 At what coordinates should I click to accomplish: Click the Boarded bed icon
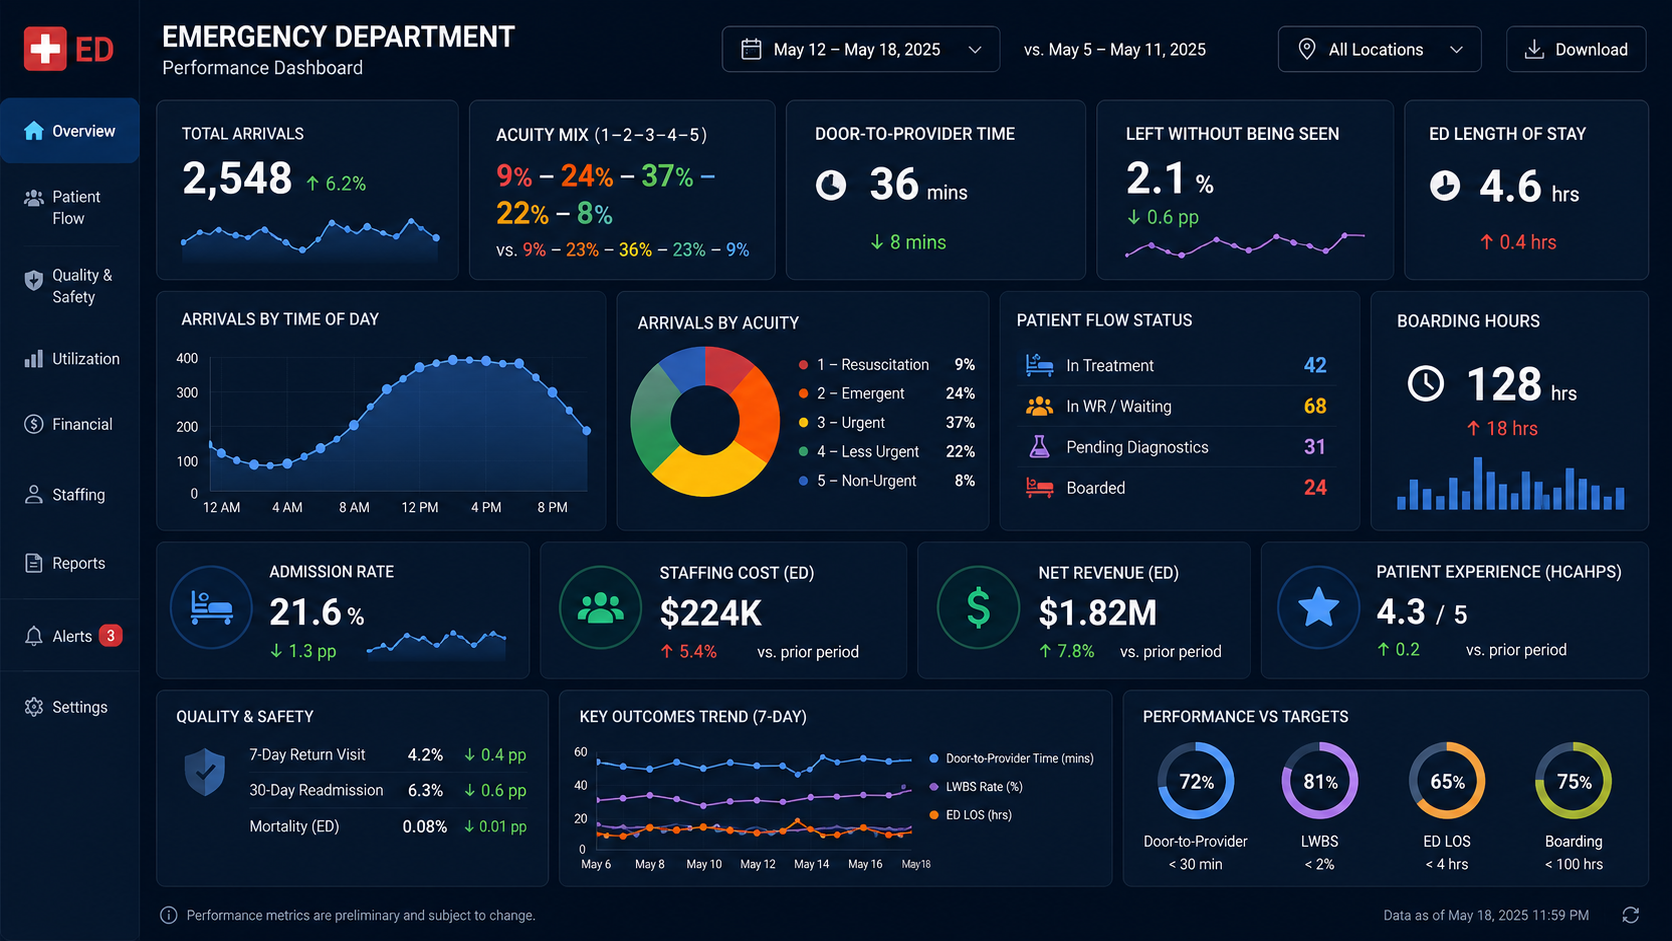(x=1040, y=488)
